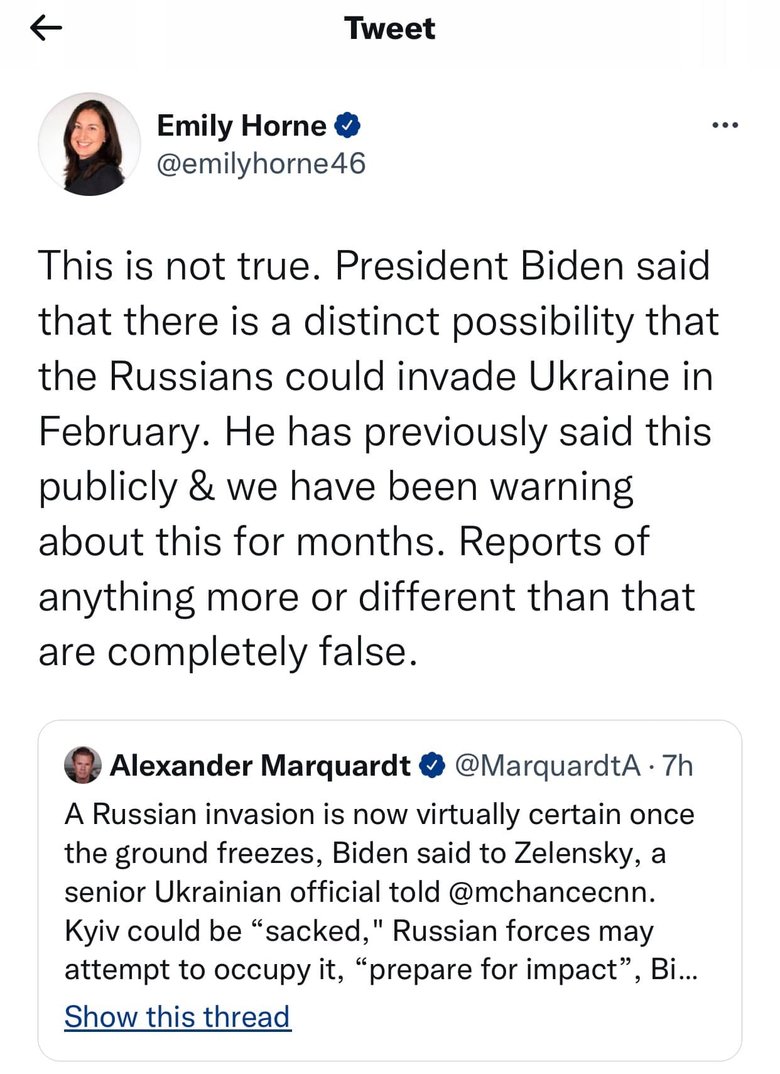Click Emily Horne's blue verified badge
780x1074 pixels.
[347, 125]
